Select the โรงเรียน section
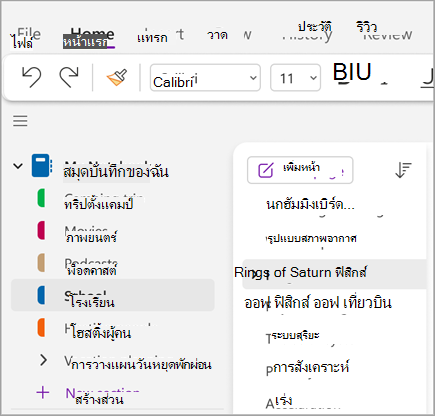This screenshot has width=435, height=416. click(113, 295)
